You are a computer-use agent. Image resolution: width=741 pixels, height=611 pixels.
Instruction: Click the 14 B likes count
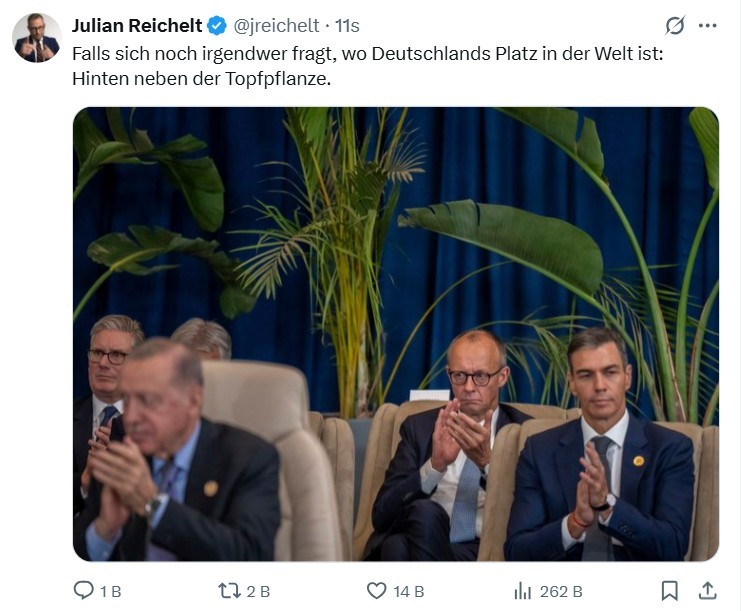(x=408, y=591)
